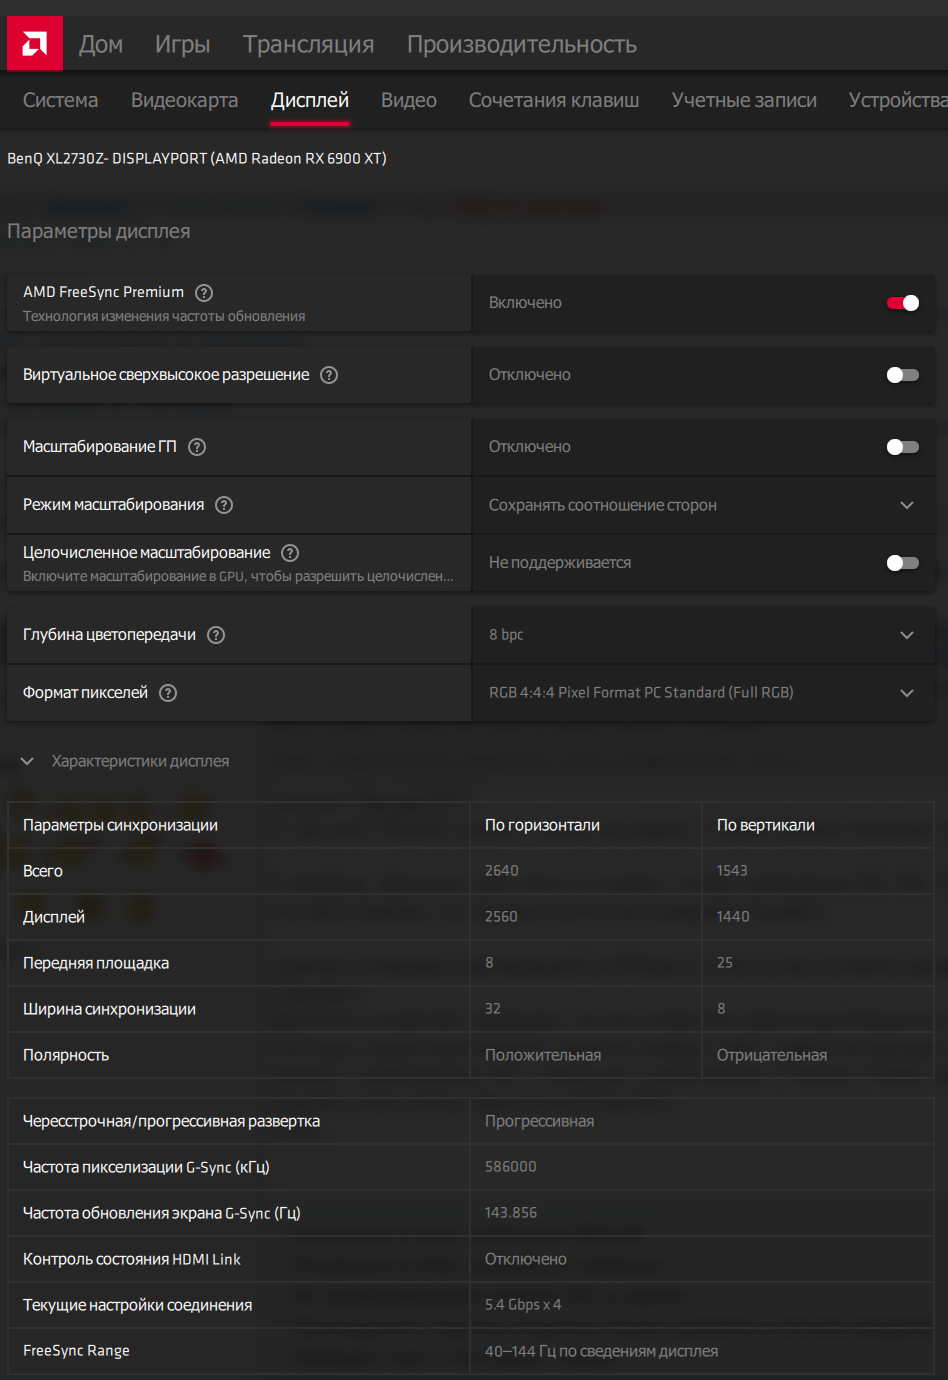Collapse the Характеристики дисплея section
The image size is (948, 1380).
coord(27,761)
